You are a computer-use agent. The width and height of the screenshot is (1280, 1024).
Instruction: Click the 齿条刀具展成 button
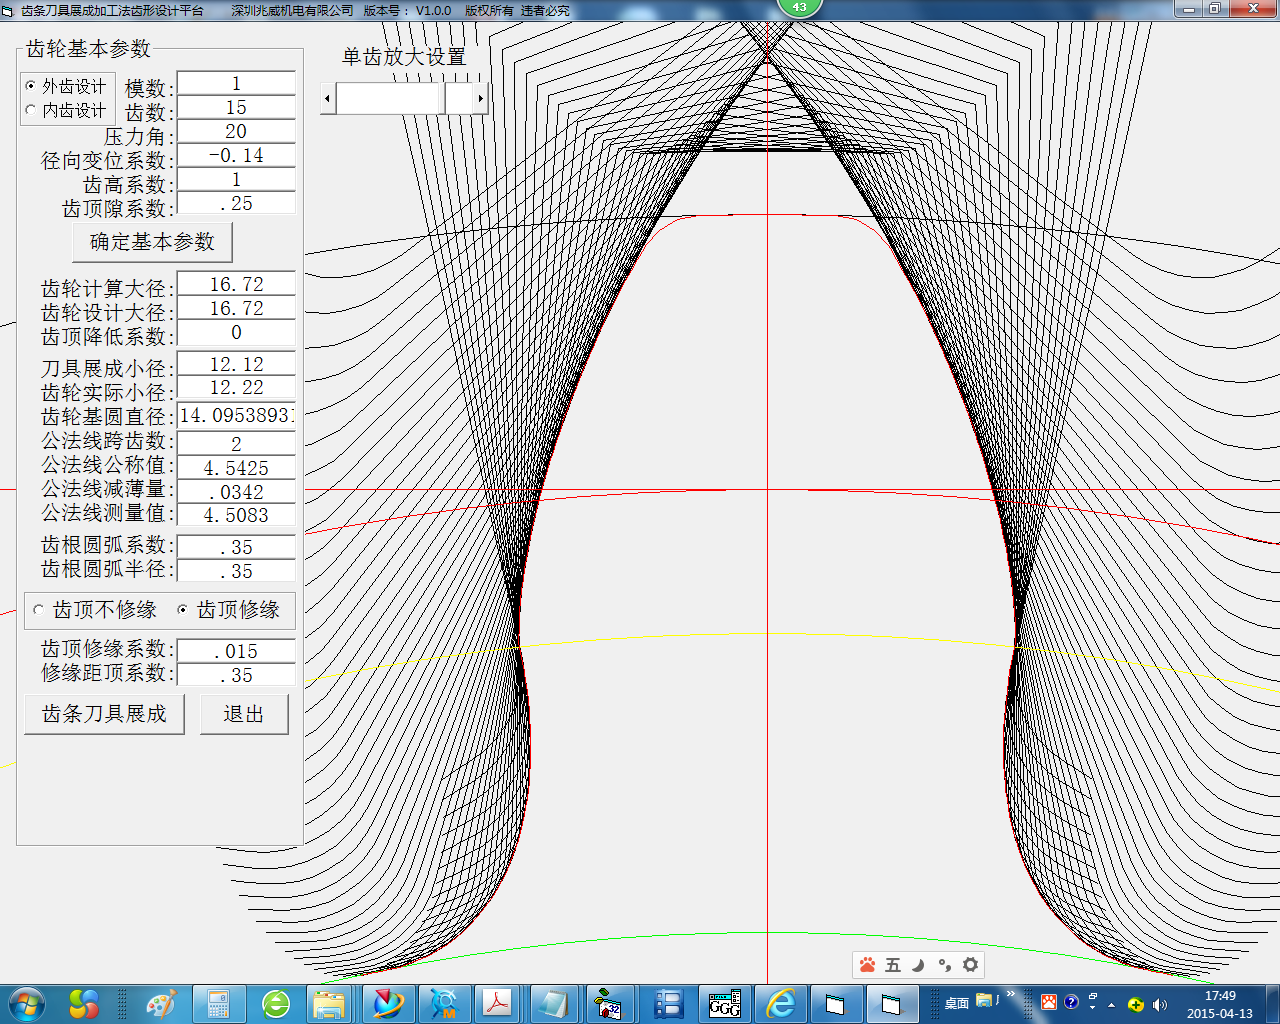pos(104,714)
